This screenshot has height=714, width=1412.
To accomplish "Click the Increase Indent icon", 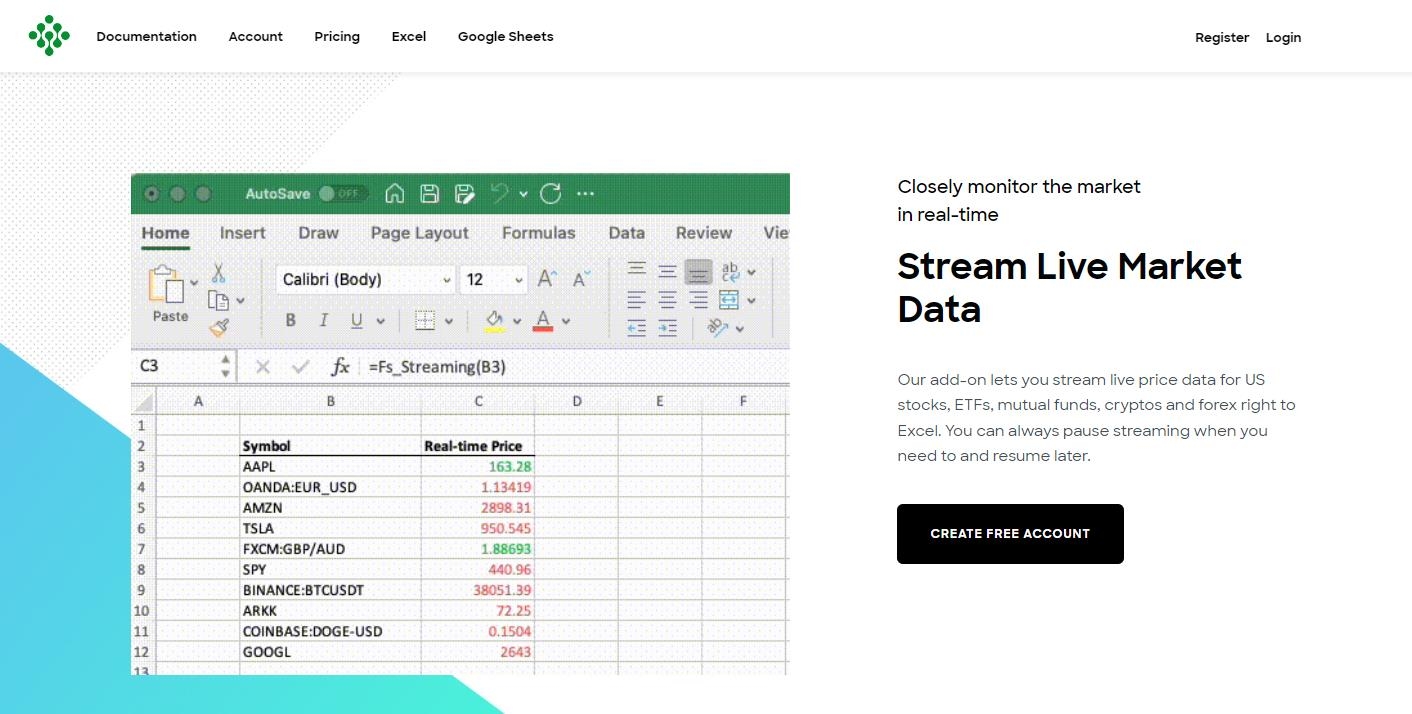I will click(667, 327).
